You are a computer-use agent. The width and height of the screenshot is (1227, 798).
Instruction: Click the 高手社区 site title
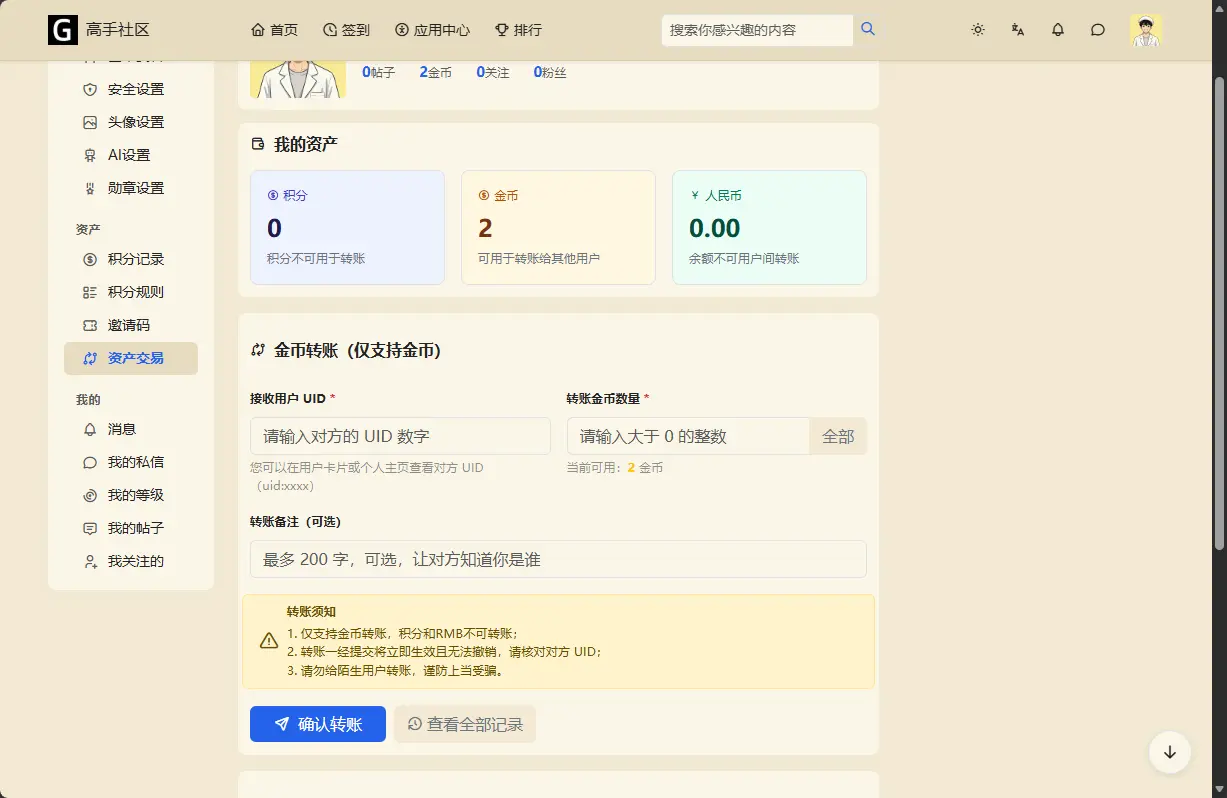117,30
